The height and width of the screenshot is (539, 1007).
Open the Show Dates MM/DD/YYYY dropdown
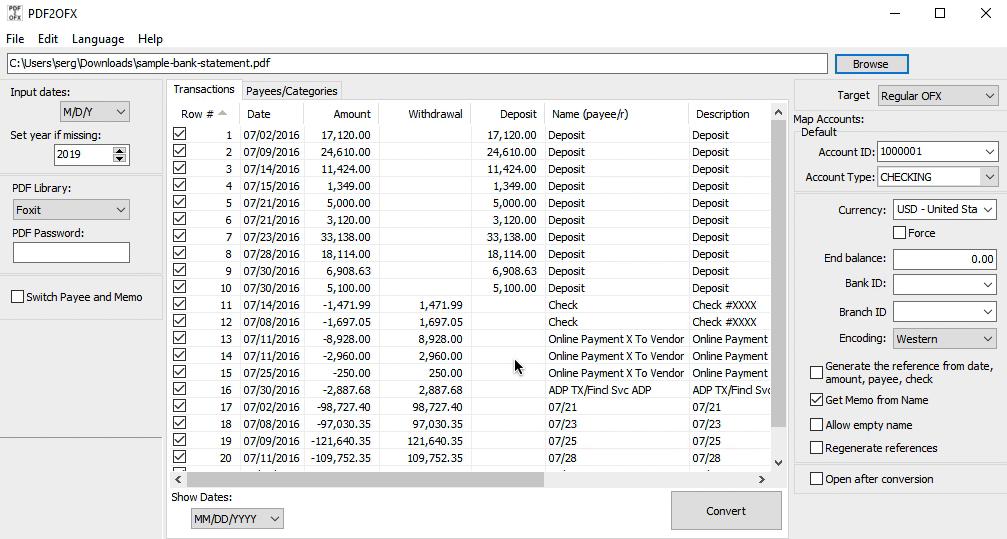(237, 518)
